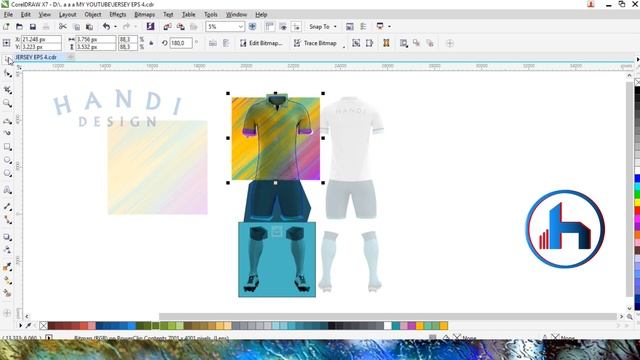Select the Zoom magnifier tool
The image size is (640, 360).
pos(7,104)
